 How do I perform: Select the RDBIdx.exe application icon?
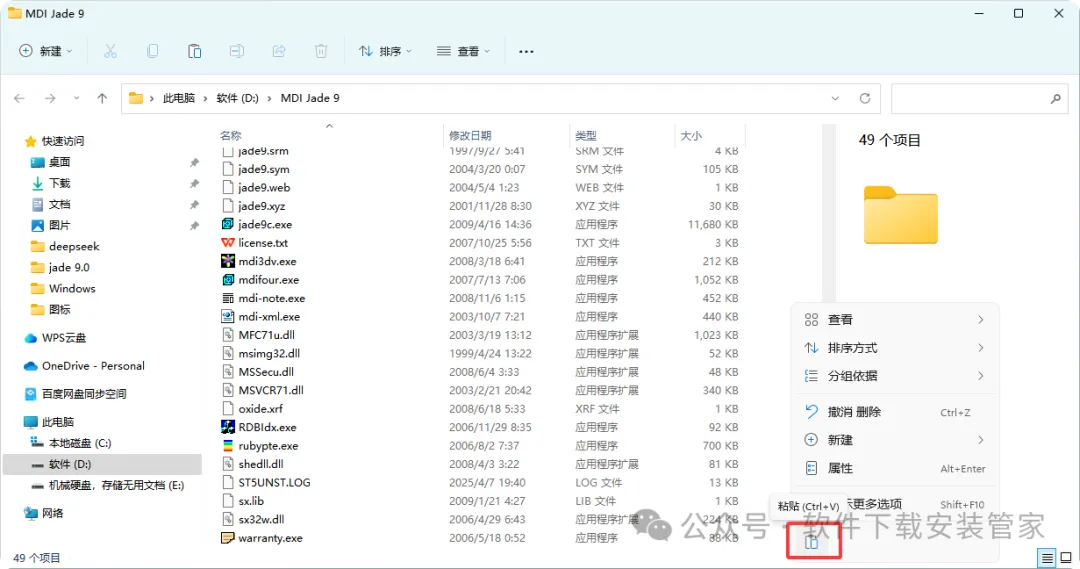tap(227, 427)
